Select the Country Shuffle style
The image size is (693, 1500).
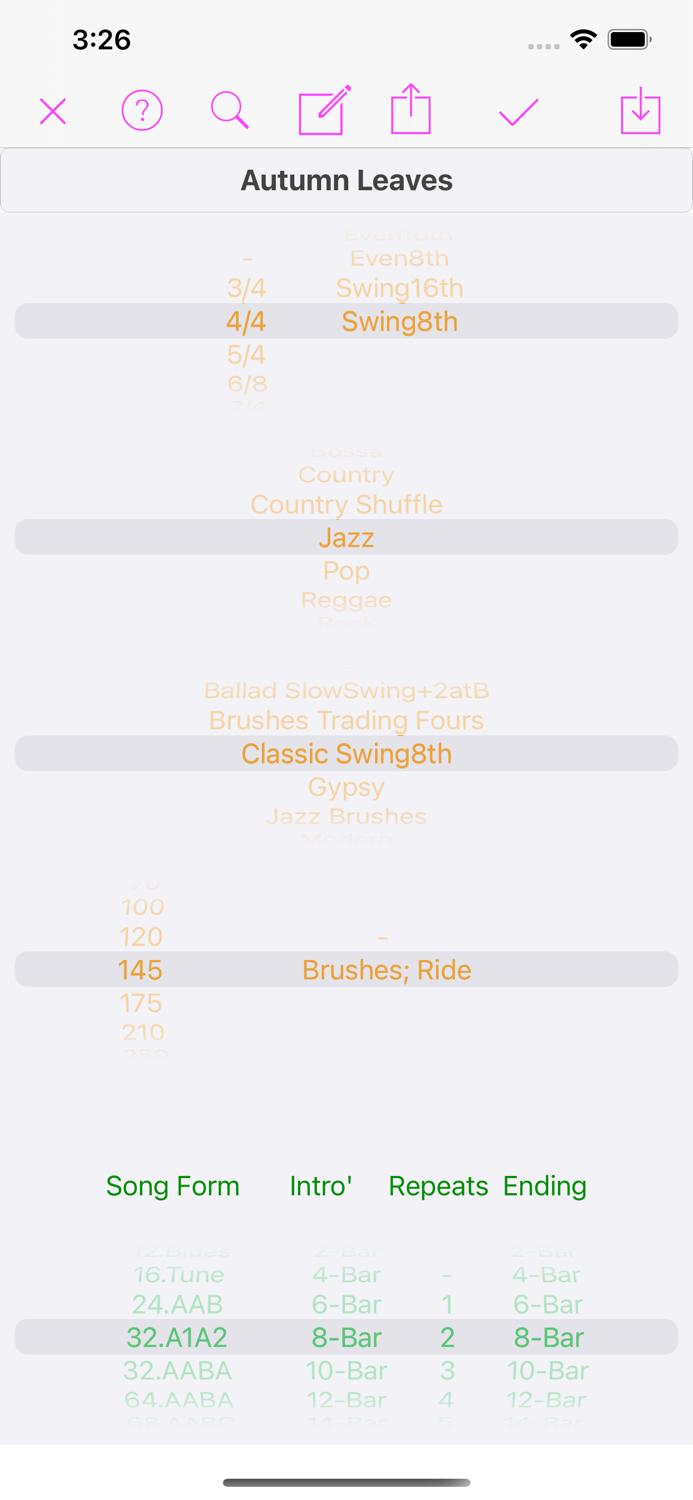(x=346, y=504)
